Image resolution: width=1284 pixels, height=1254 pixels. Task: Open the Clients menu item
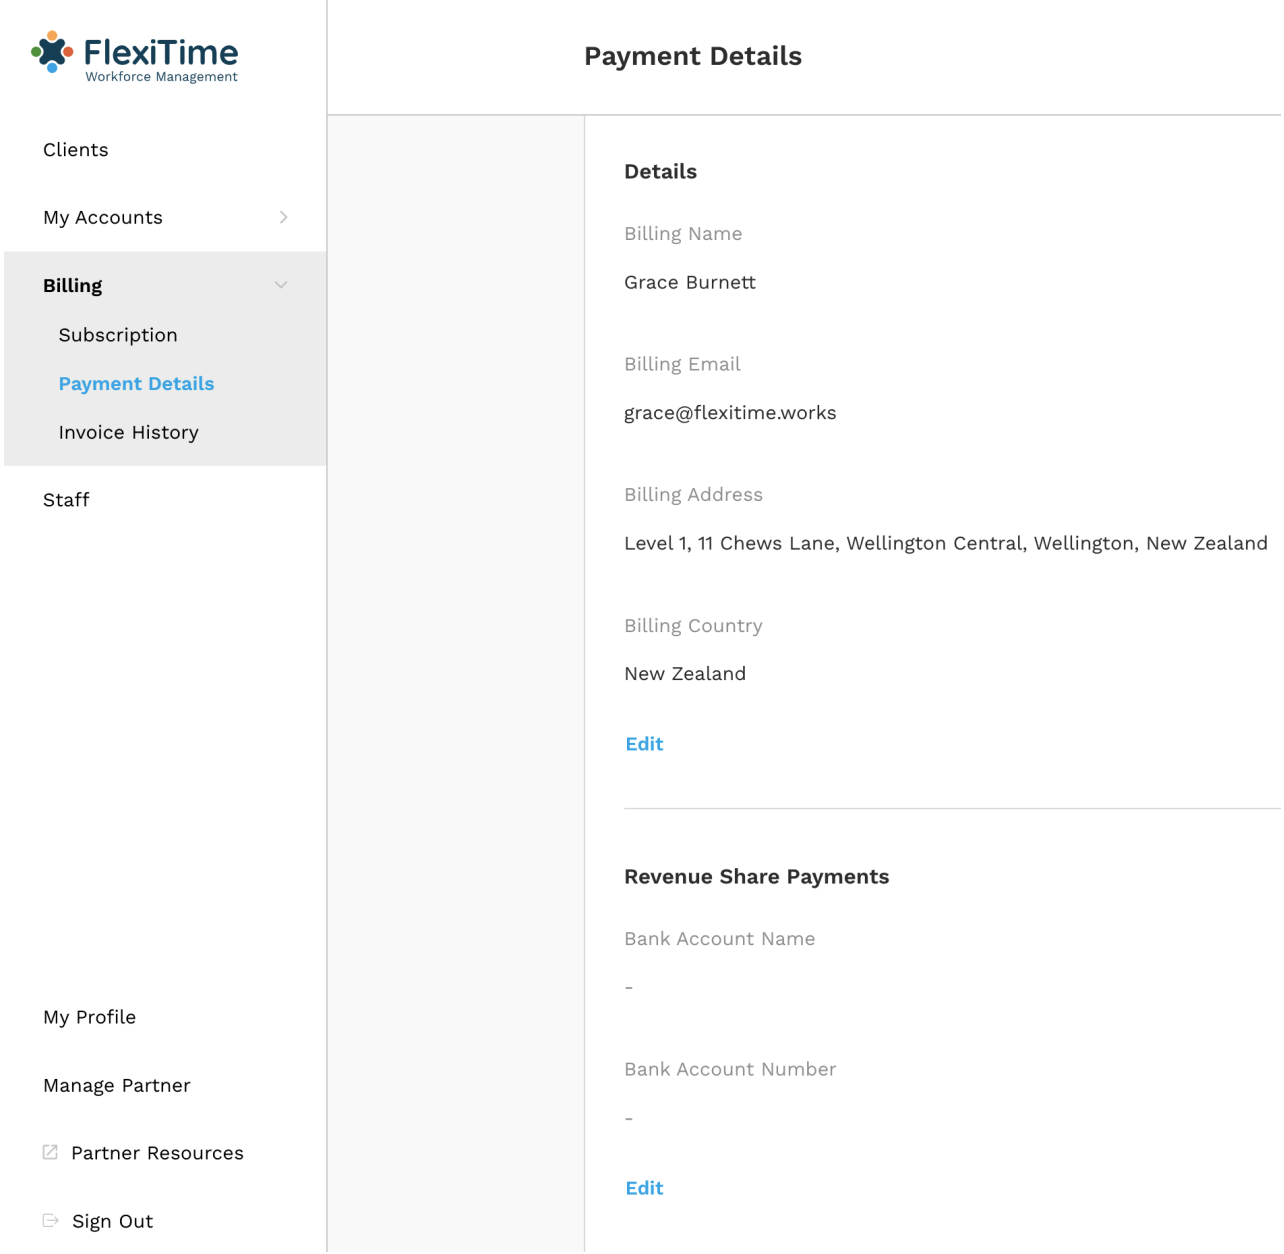coord(76,150)
